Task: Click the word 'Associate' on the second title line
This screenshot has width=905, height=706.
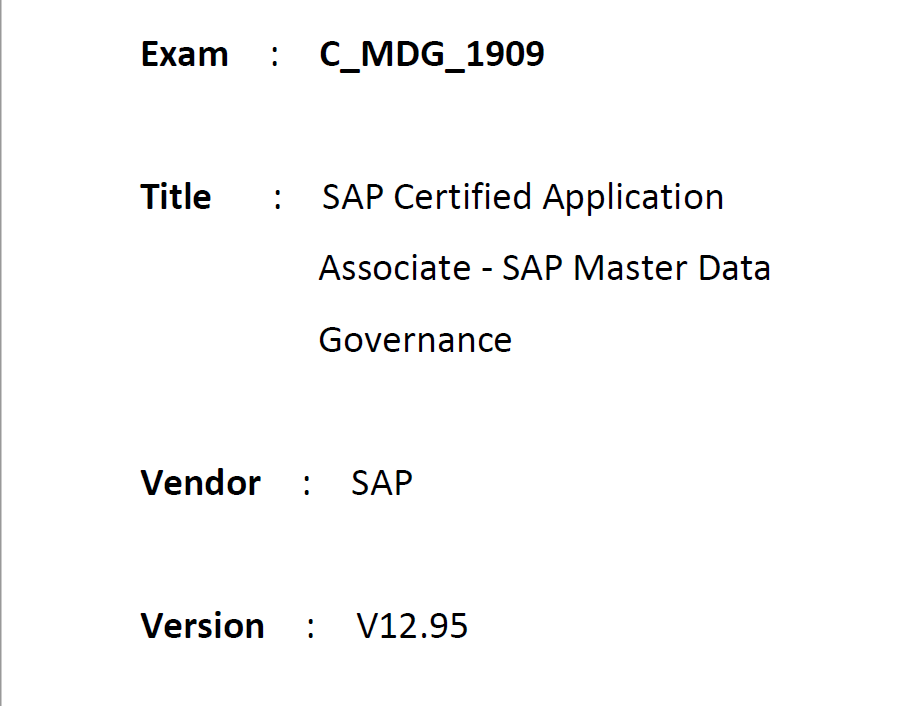Action: pos(395,268)
